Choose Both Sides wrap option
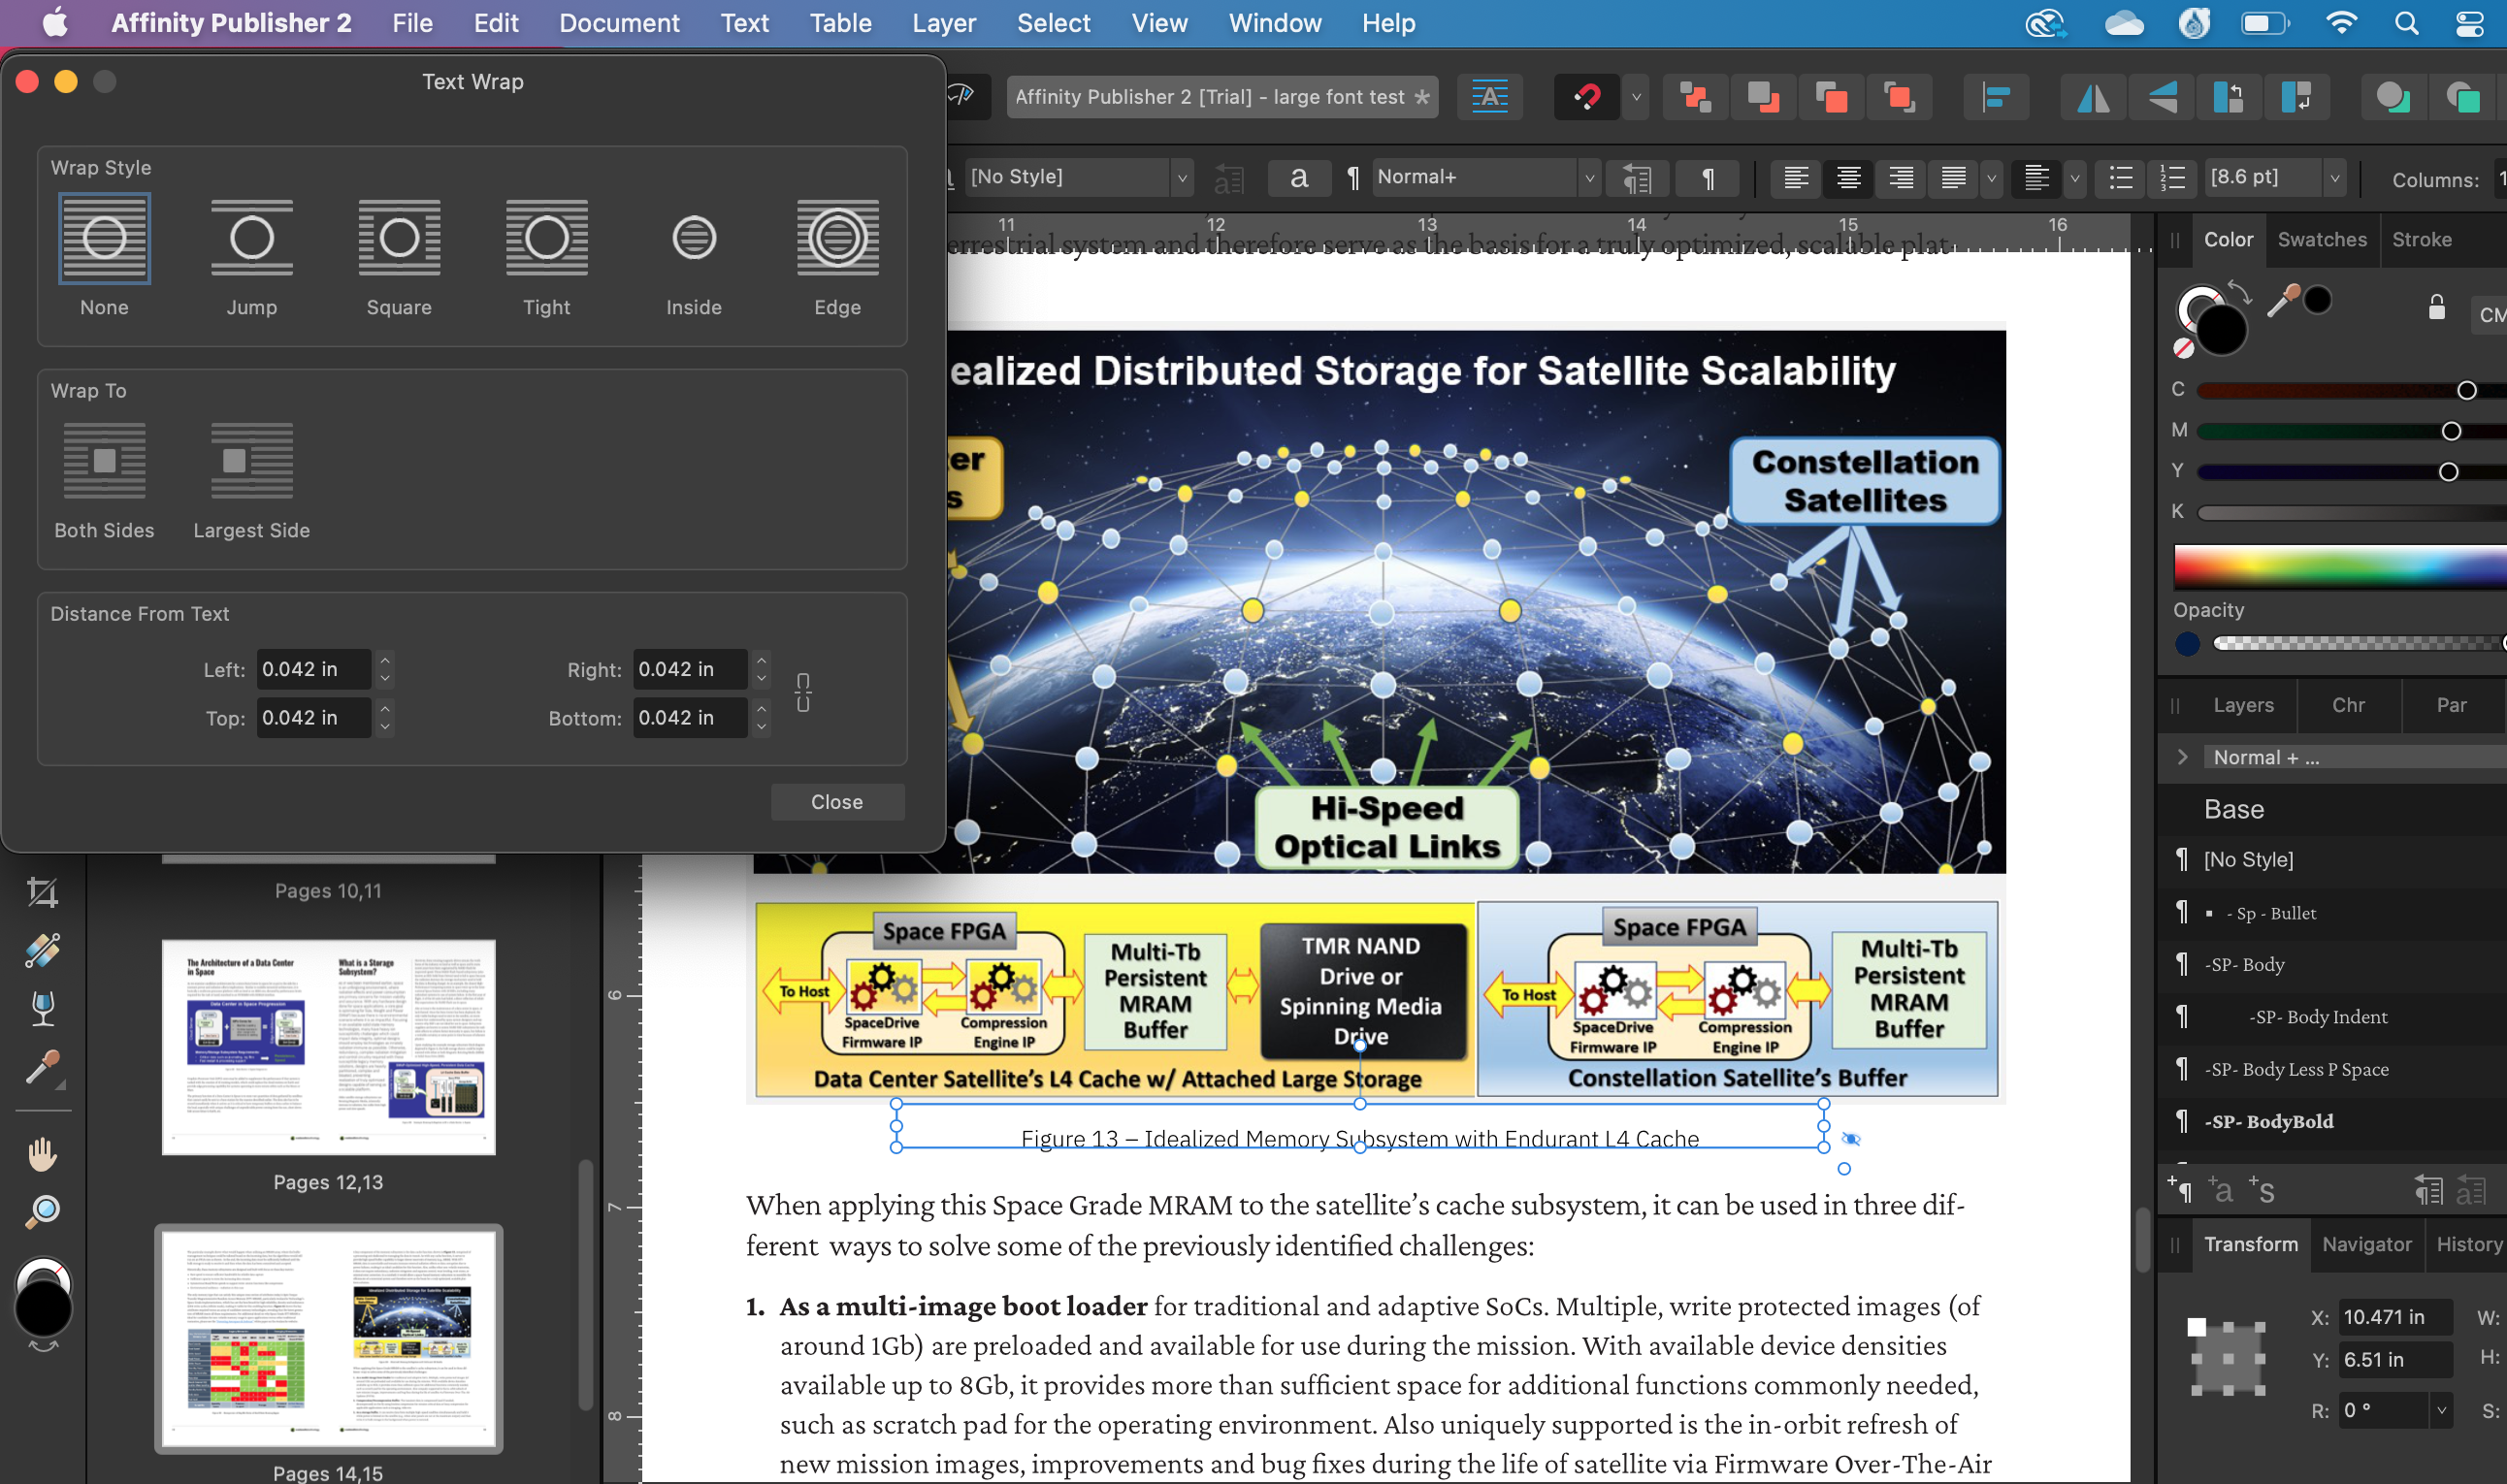The image size is (2507, 1484). point(104,461)
